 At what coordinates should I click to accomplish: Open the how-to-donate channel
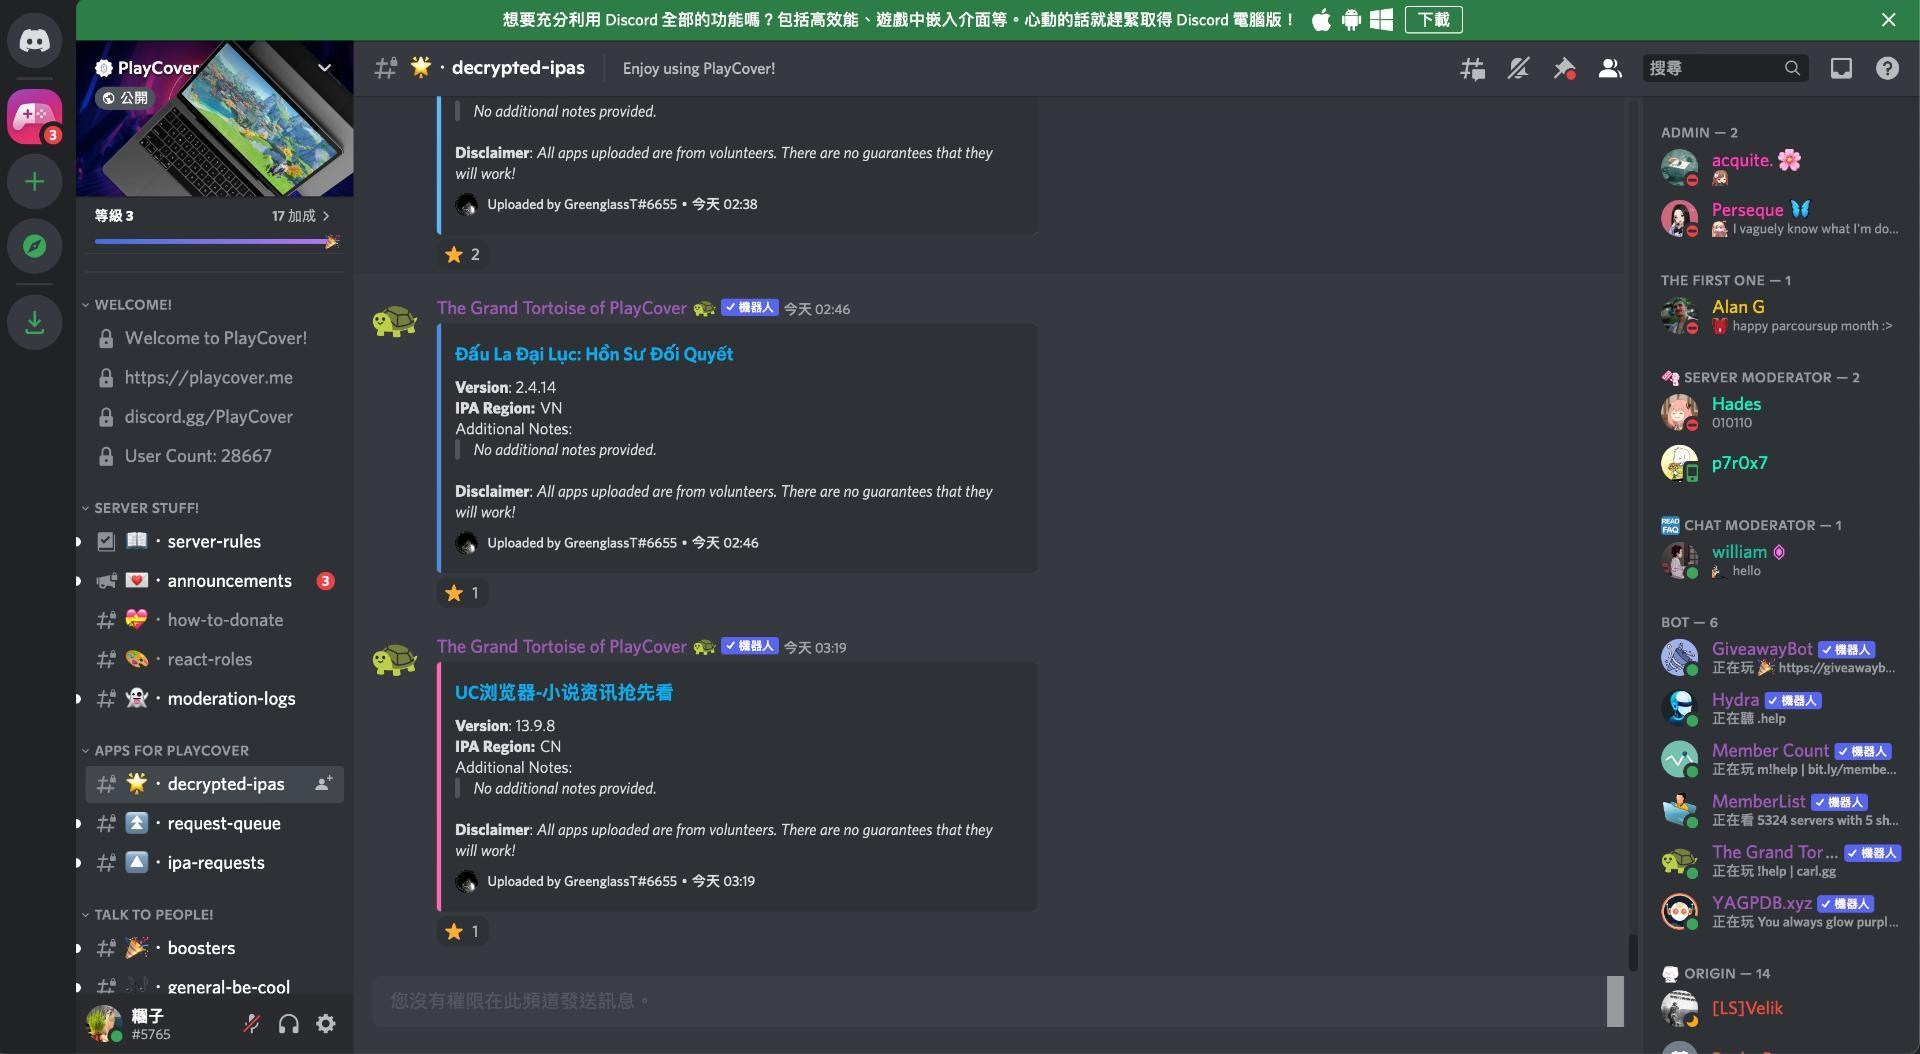[x=214, y=620]
